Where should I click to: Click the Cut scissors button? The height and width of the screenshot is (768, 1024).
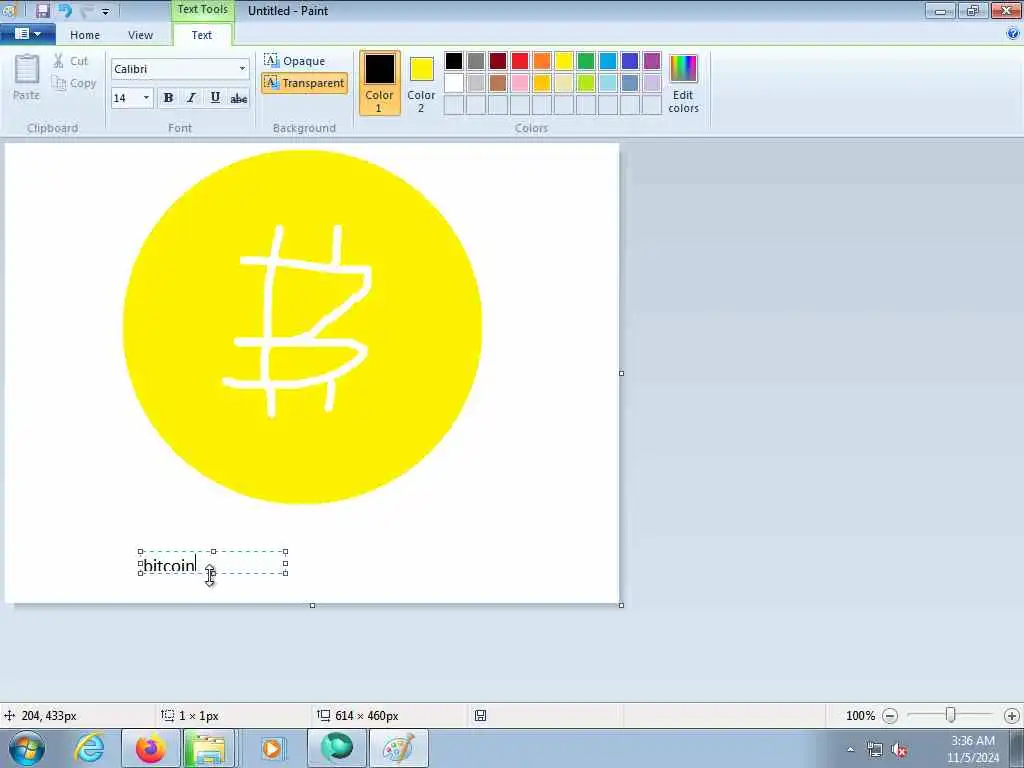pyautogui.click(x=71, y=61)
